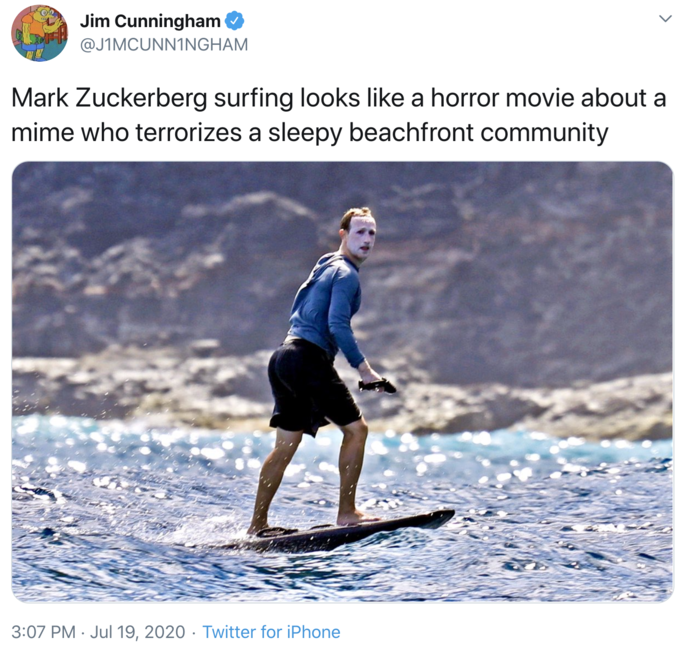Open Jim Cunningham's profile avatar

(x=39, y=33)
